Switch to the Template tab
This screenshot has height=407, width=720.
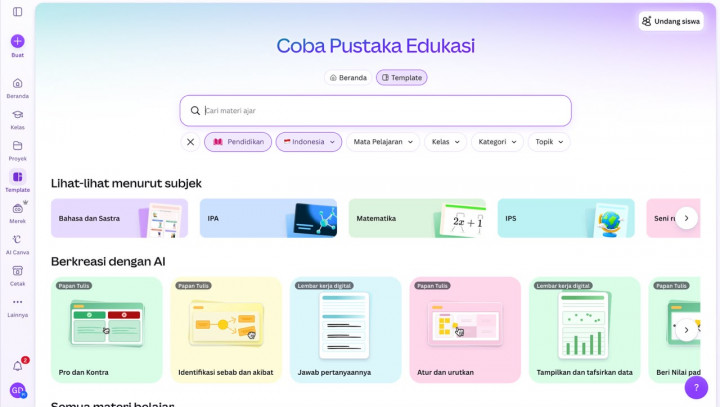[x=402, y=78]
